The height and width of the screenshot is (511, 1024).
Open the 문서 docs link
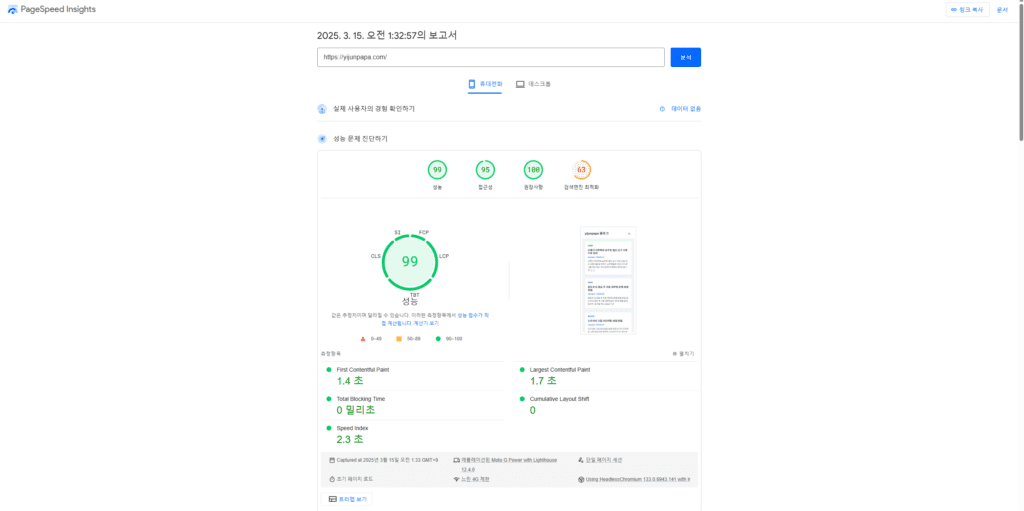click(x=1002, y=9)
